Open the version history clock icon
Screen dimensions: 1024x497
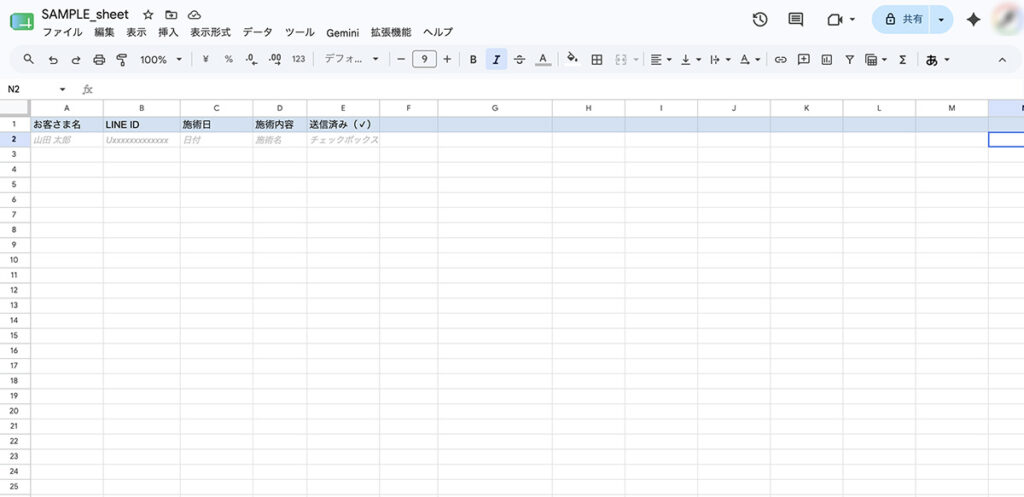(x=760, y=20)
